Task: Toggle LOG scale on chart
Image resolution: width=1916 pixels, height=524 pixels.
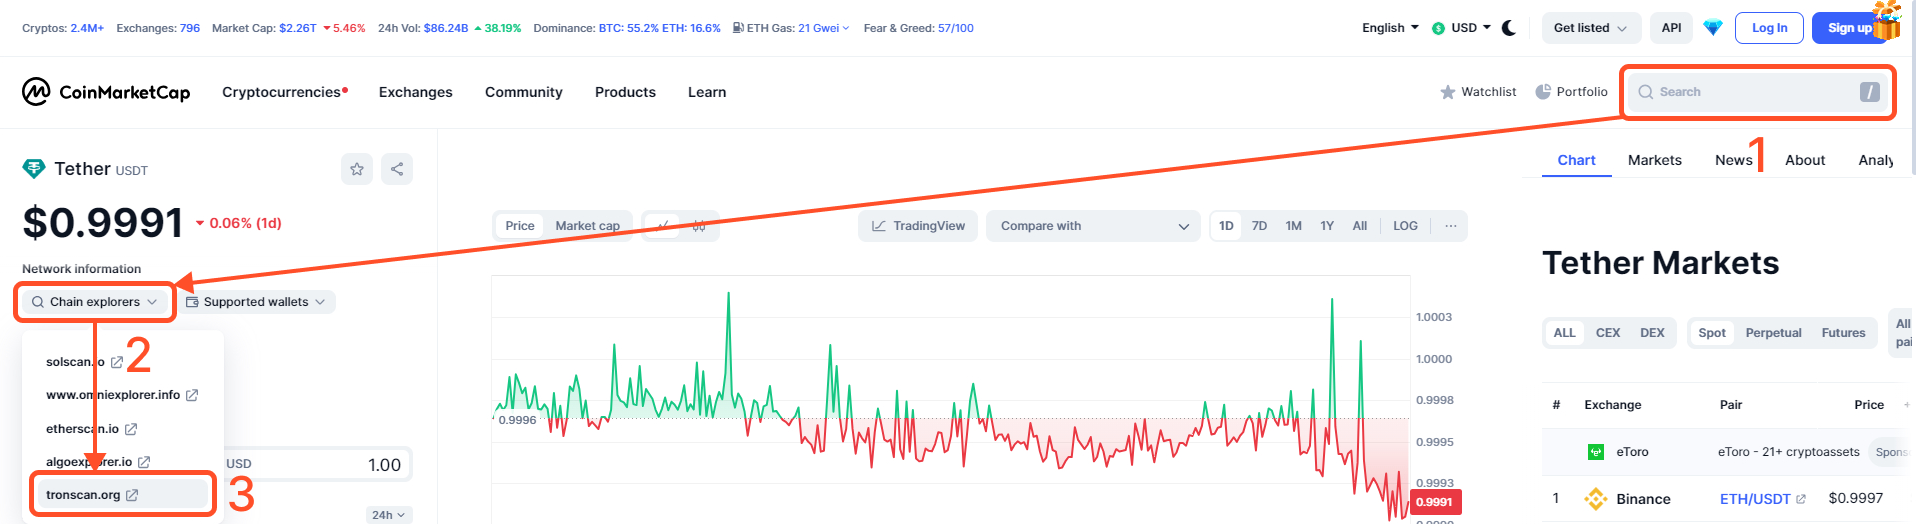Action: tap(1405, 226)
